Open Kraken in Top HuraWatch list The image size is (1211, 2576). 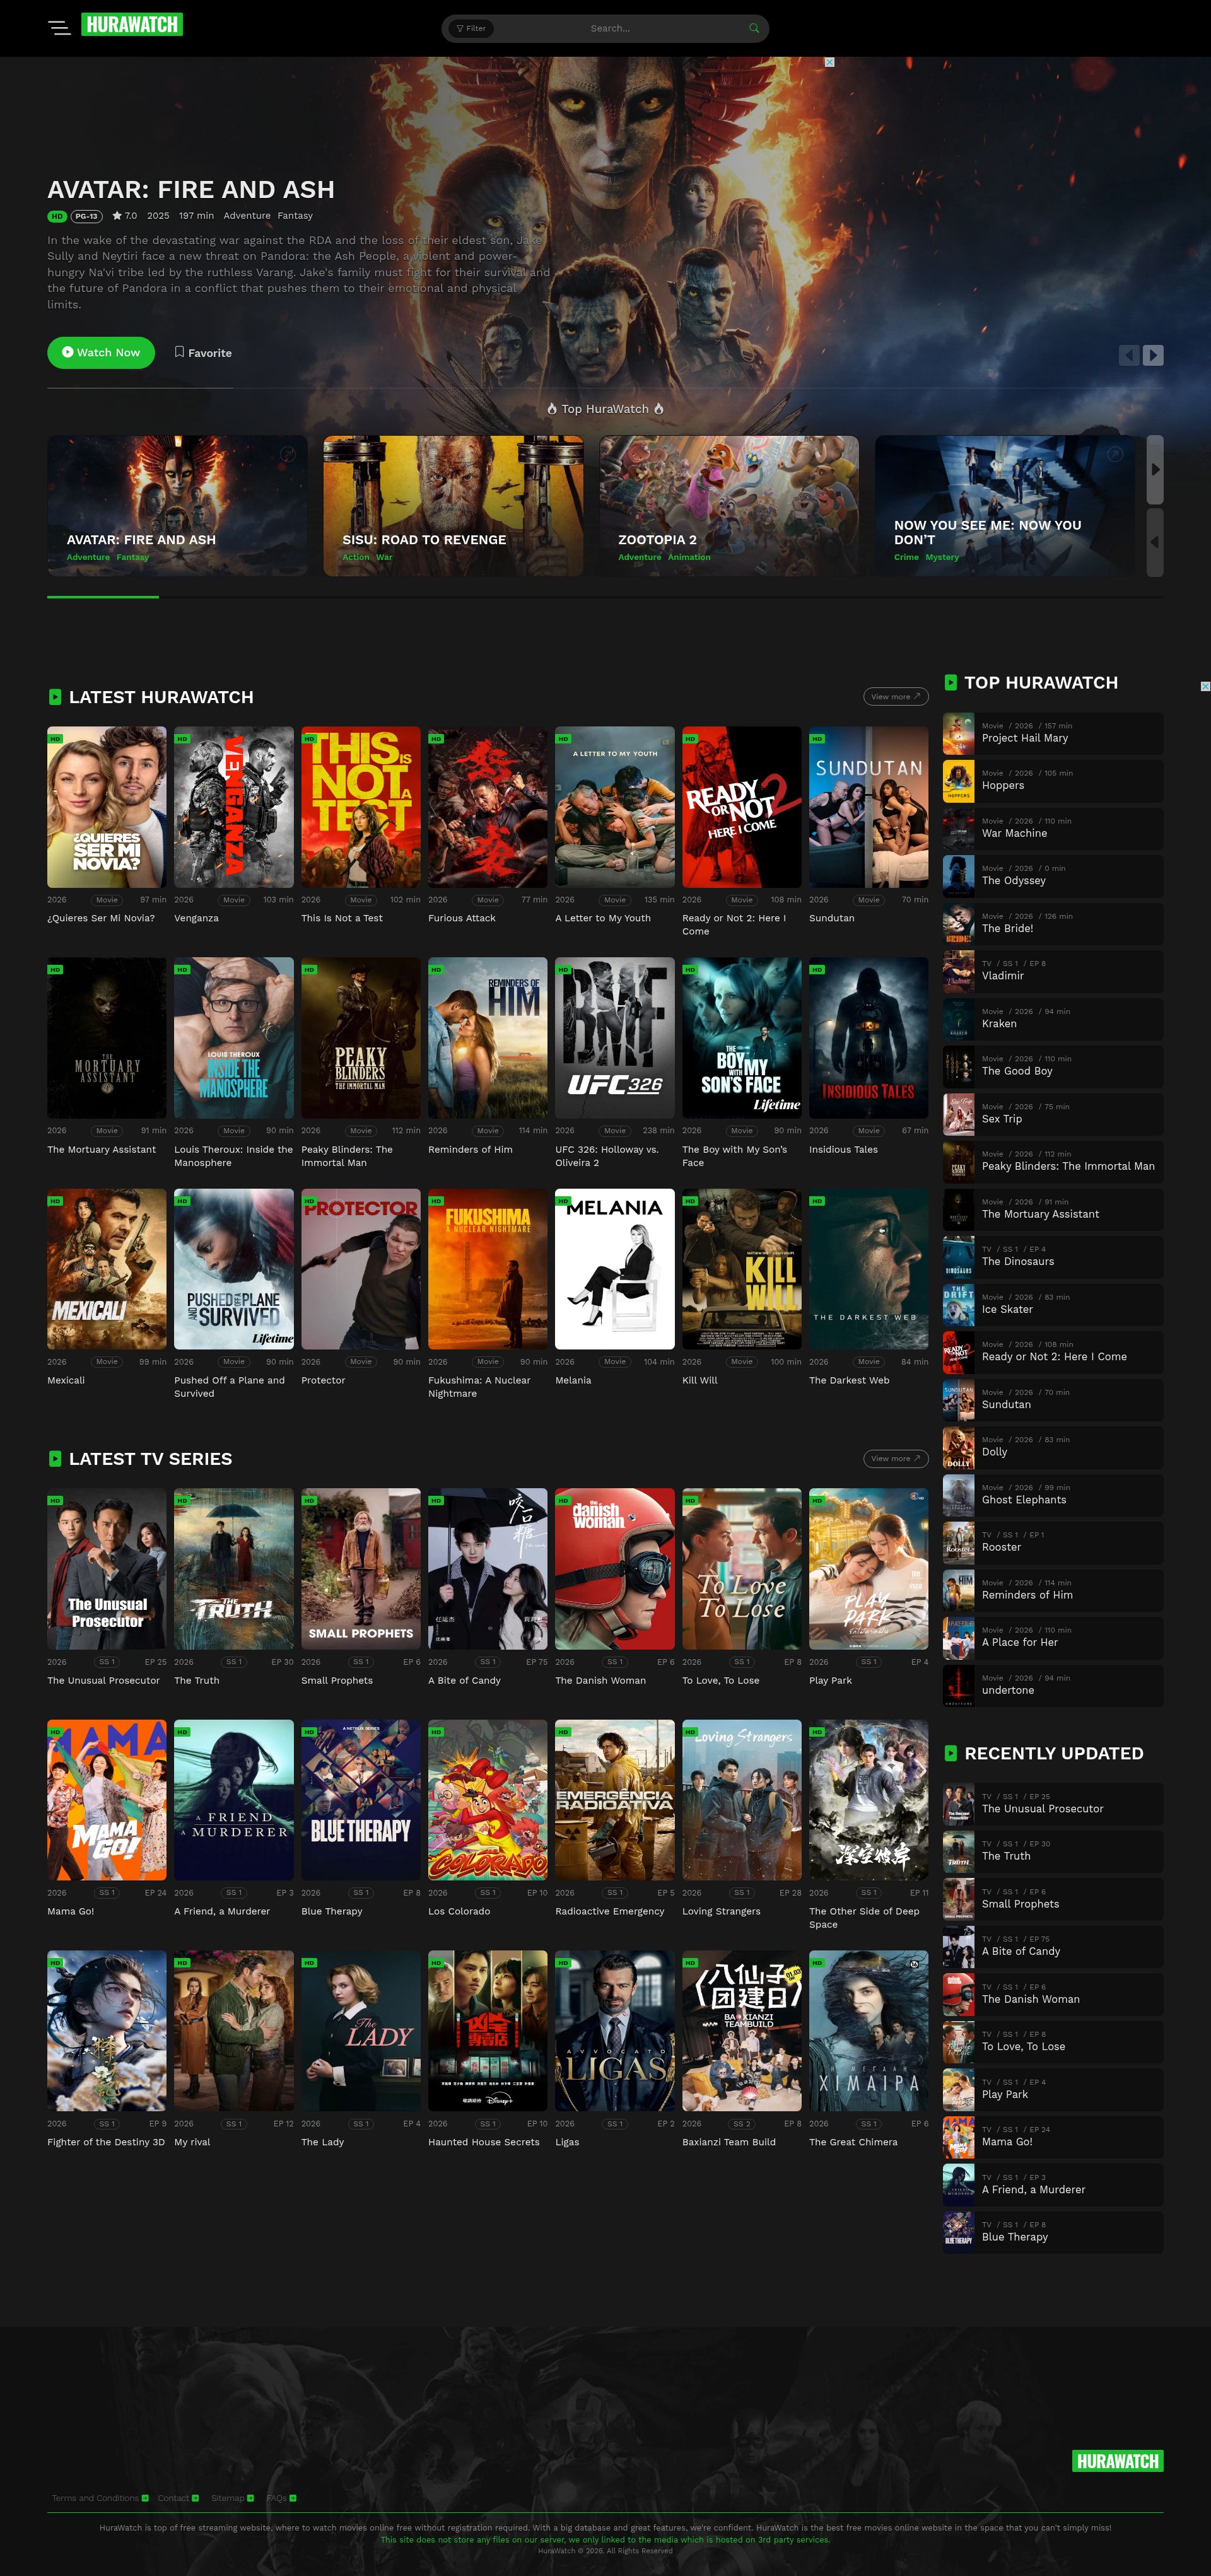(x=1053, y=1019)
